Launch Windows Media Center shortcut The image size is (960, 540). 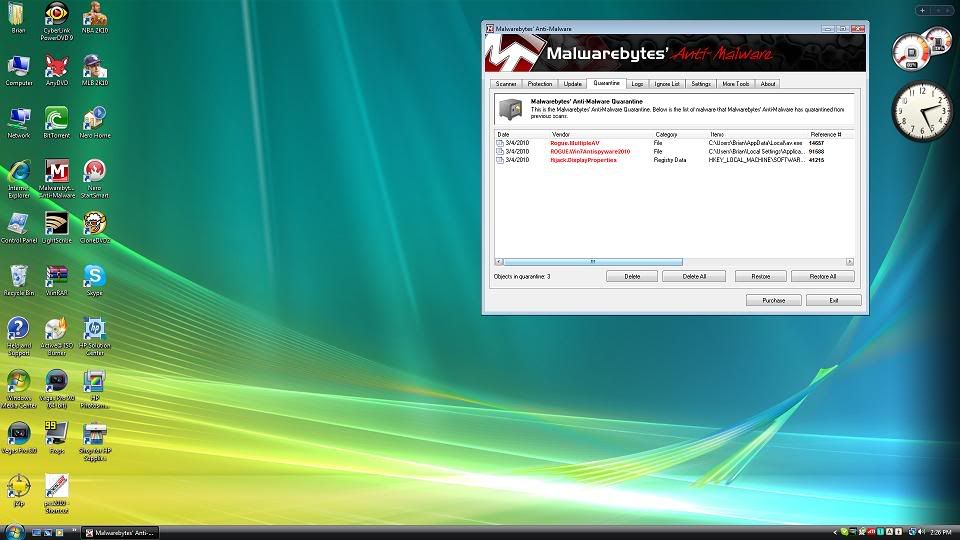18,389
